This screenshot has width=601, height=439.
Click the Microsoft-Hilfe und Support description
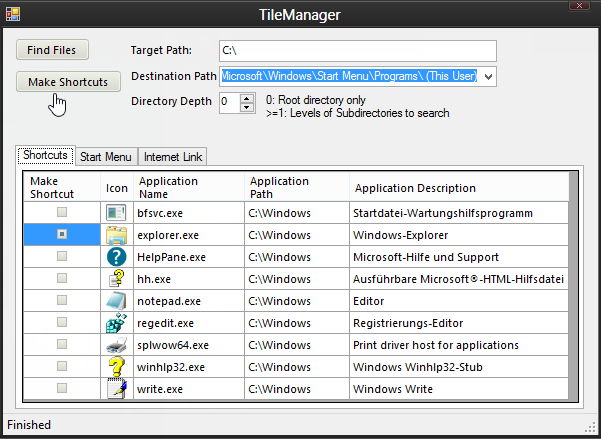(459, 257)
